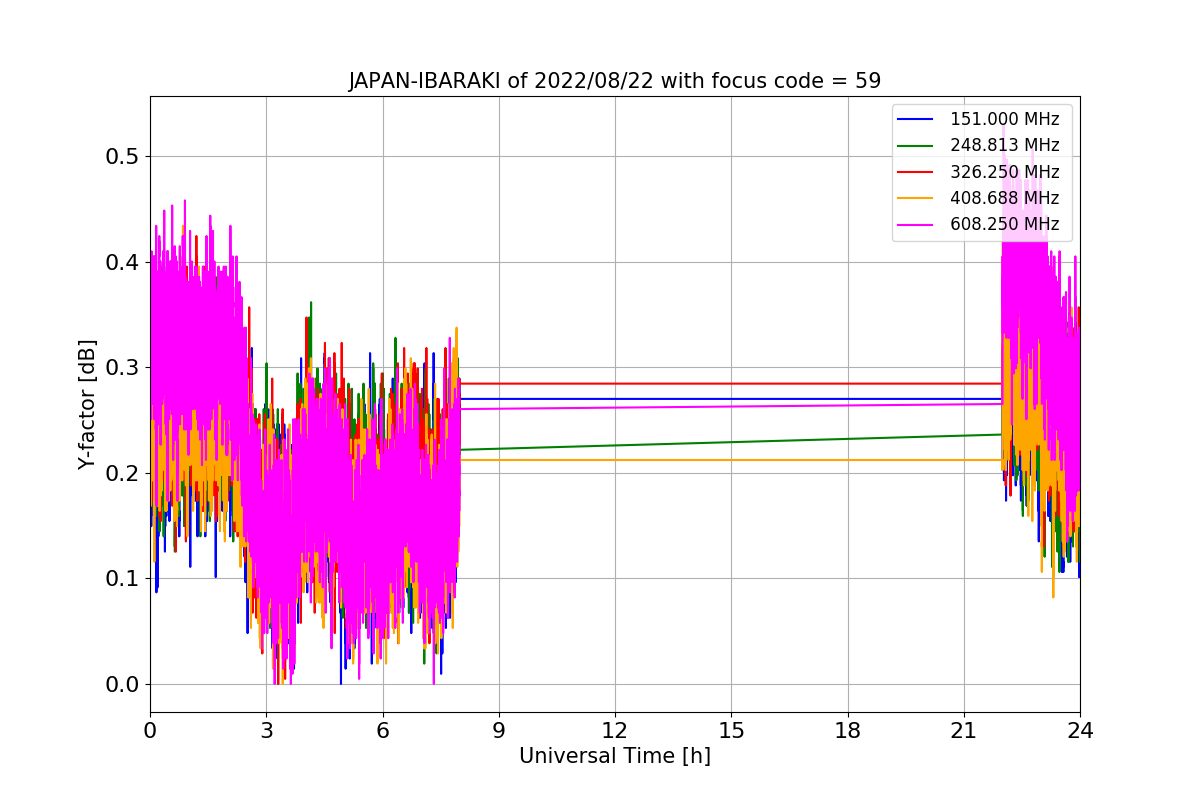Viewport: 1200px width, 800px height.
Task: Click the x-axis tick label 15
Action: tap(731, 730)
